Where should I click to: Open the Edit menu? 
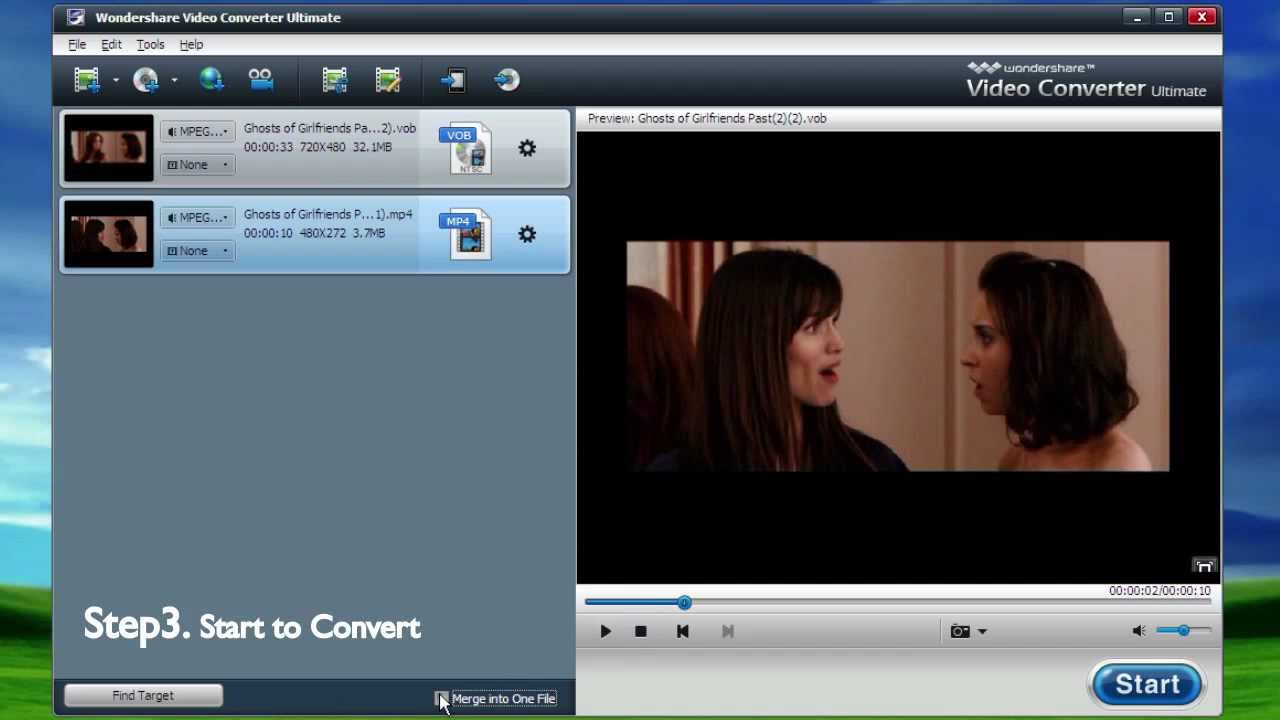(111, 44)
